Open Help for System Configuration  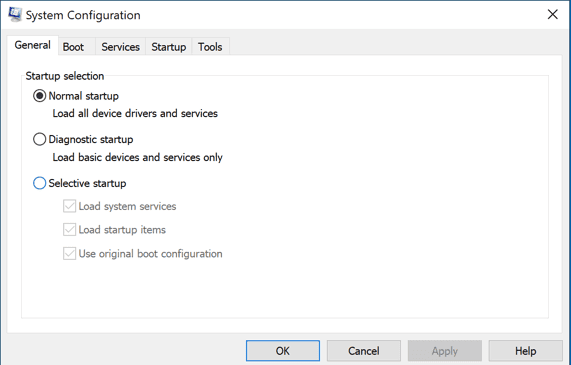pos(525,351)
